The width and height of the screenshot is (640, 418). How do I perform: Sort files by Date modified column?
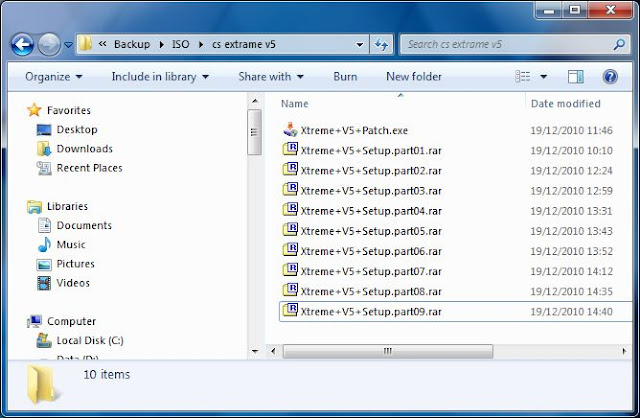[x=565, y=104]
